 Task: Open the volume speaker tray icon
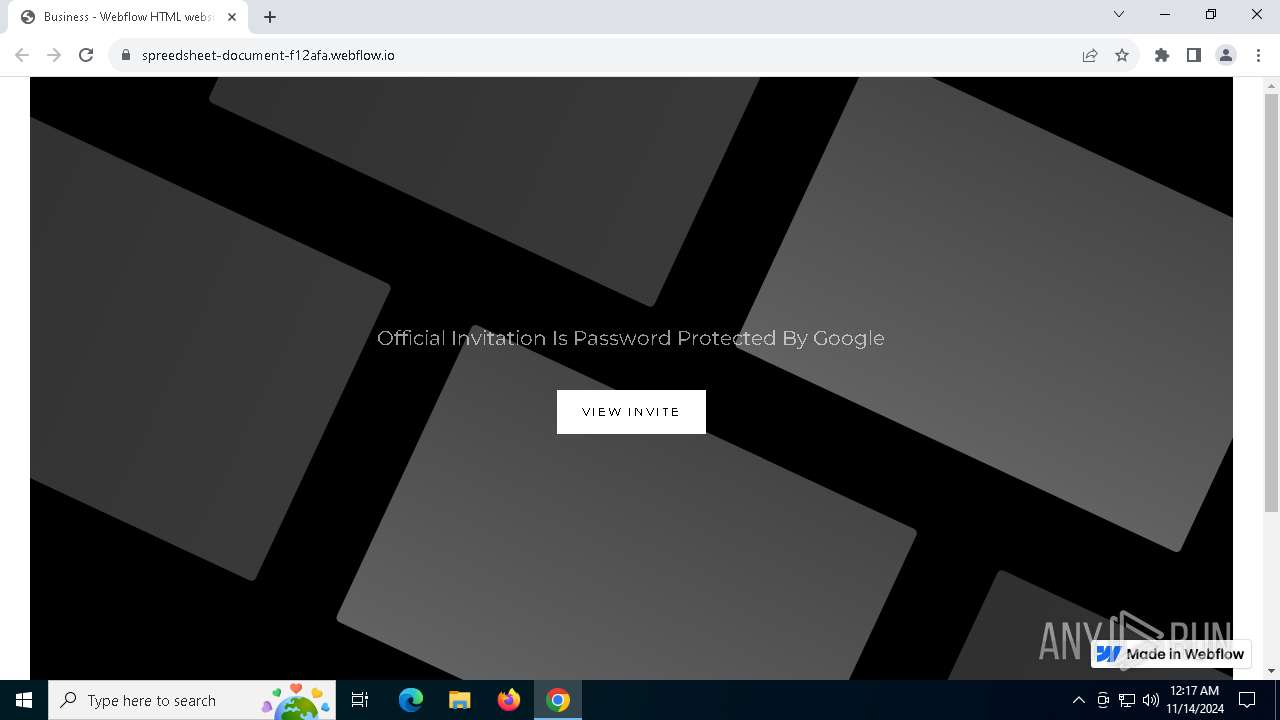[x=1151, y=700]
